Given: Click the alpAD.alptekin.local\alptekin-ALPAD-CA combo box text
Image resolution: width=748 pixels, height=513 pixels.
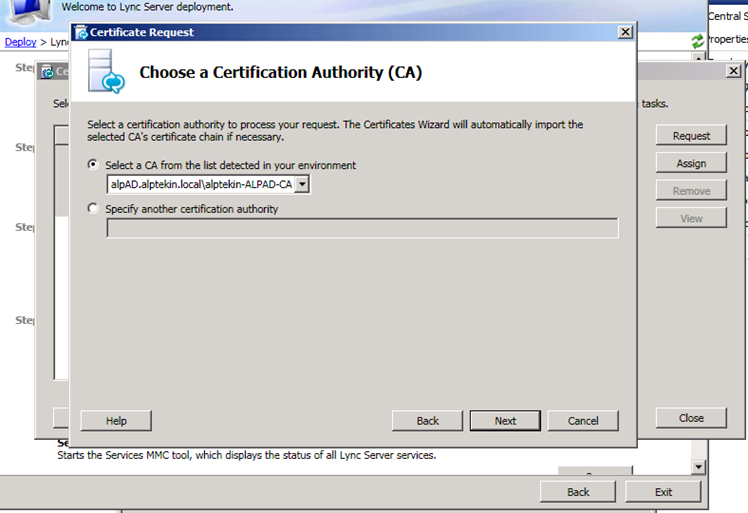Looking at the screenshot, I should click(x=201, y=184).
